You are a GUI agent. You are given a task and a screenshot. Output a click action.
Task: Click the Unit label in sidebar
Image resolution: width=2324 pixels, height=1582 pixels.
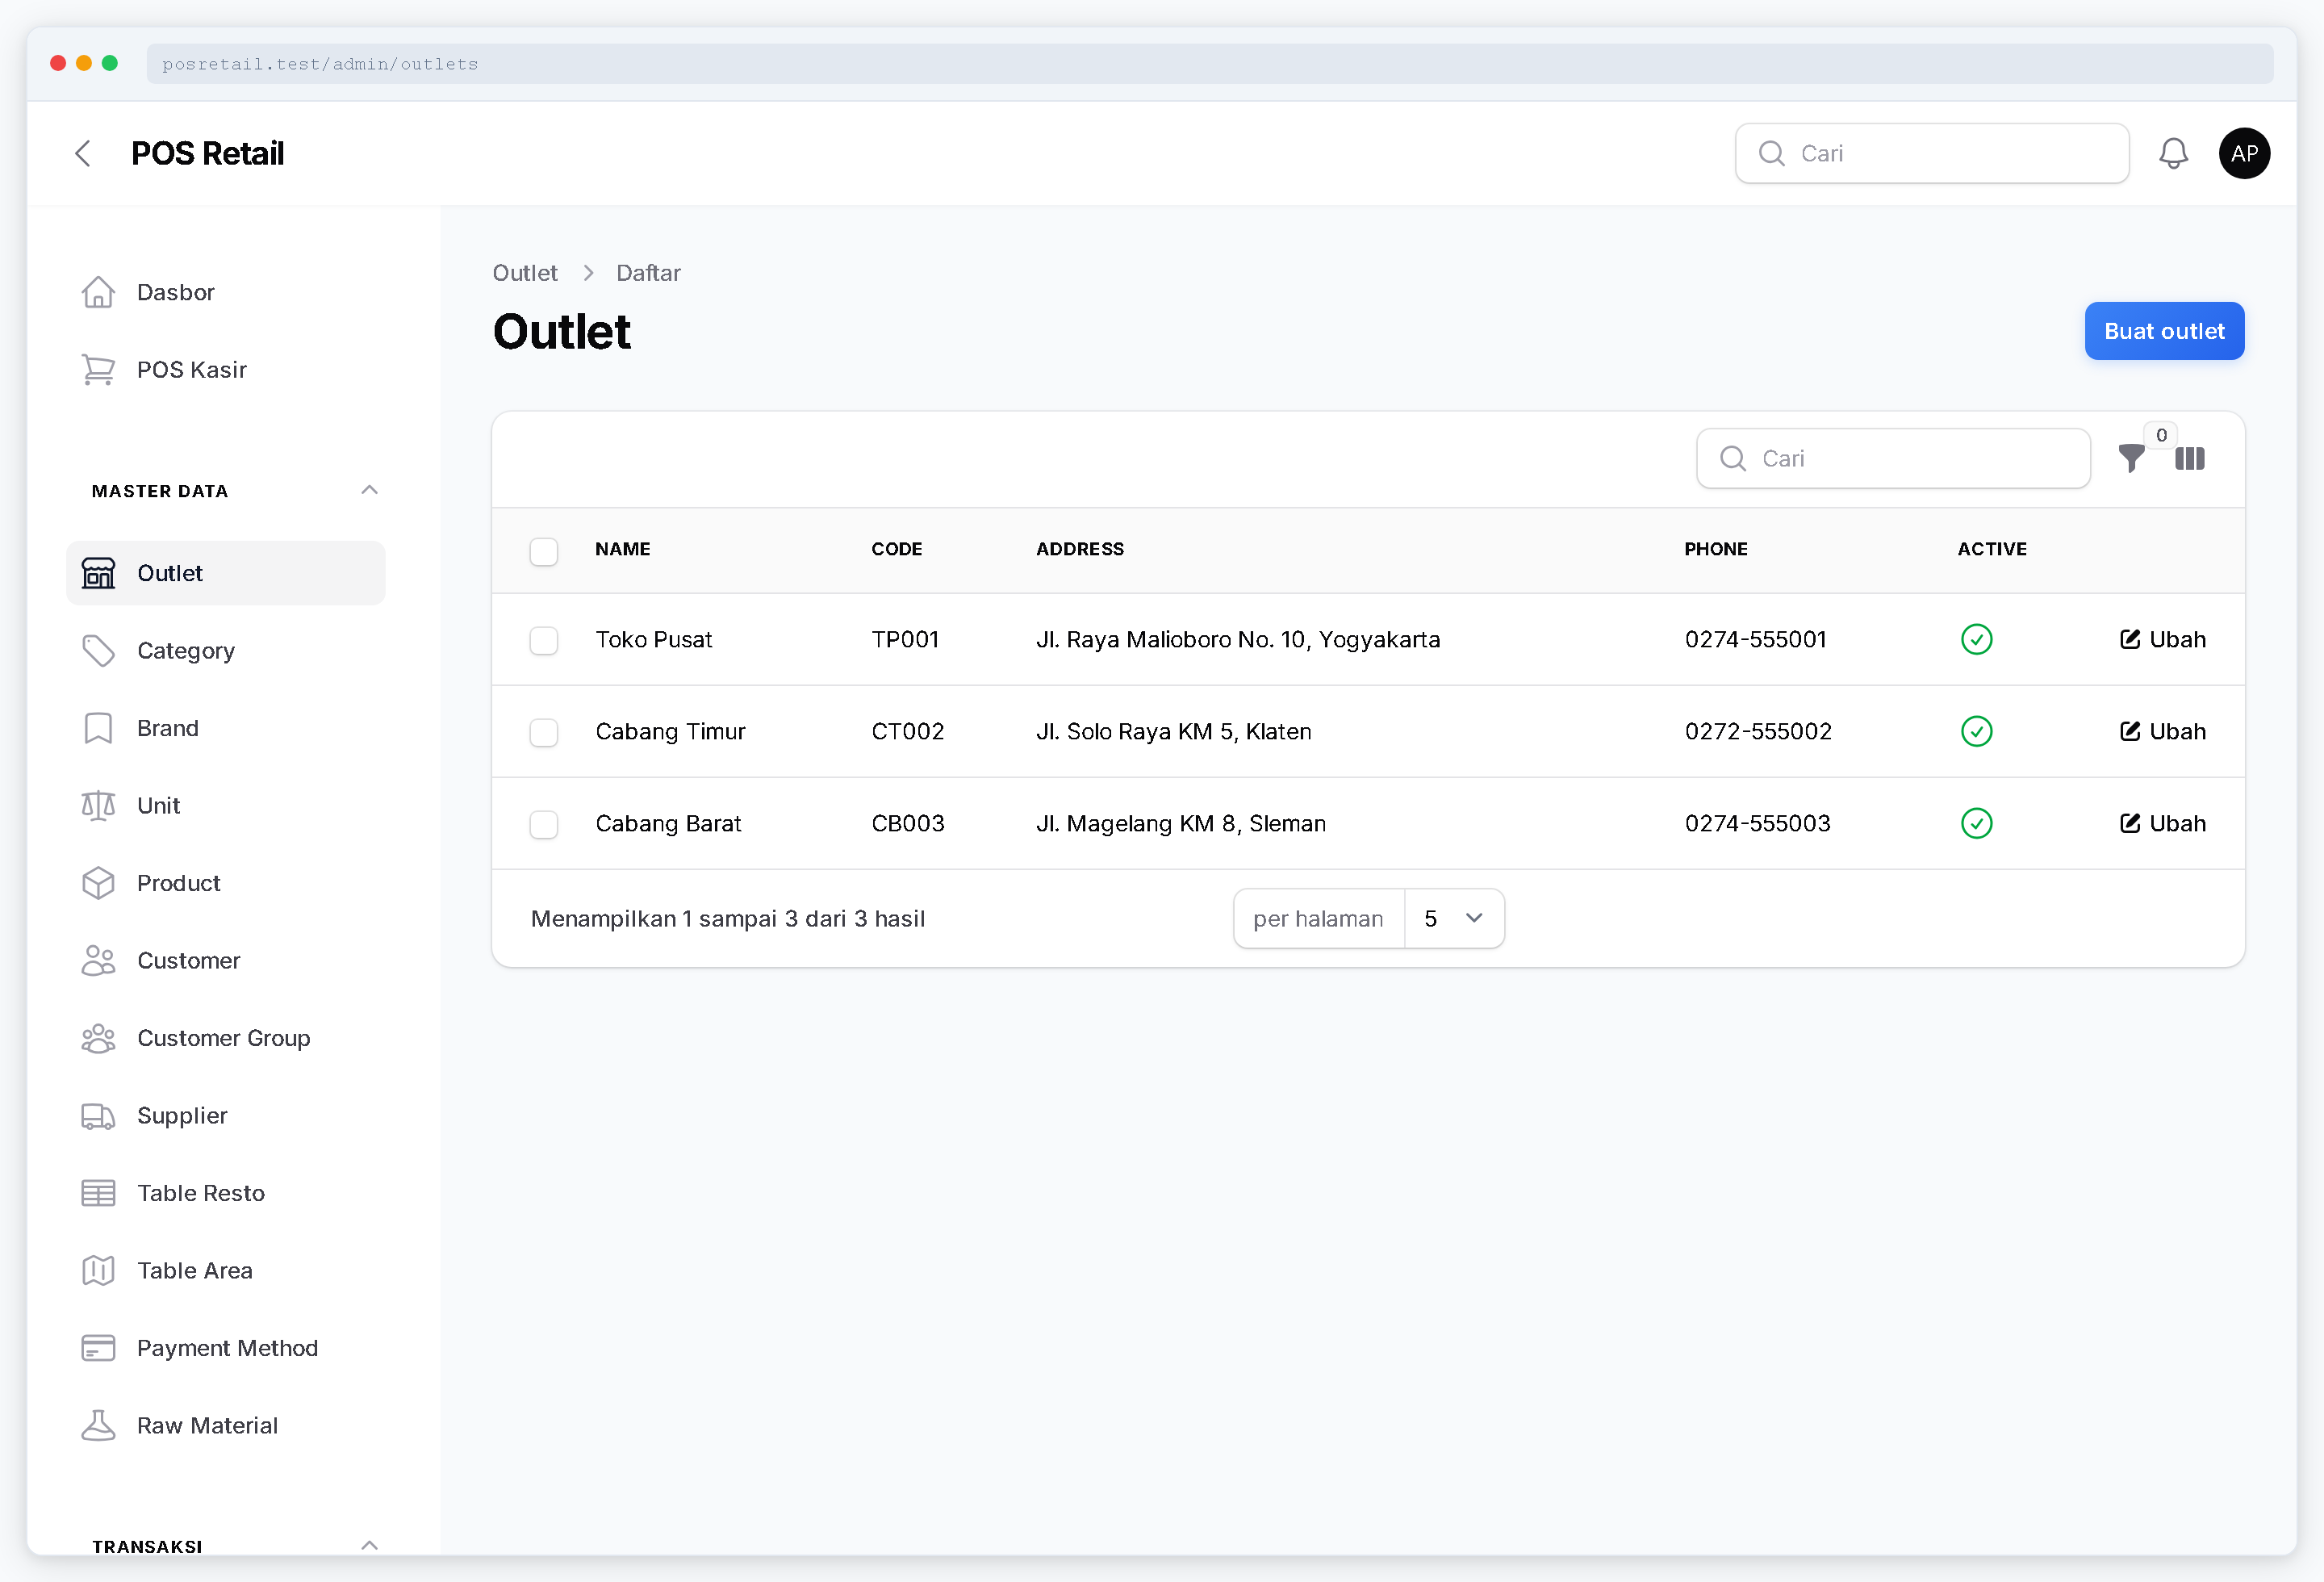pyautogui.click(x=158, y=806)
